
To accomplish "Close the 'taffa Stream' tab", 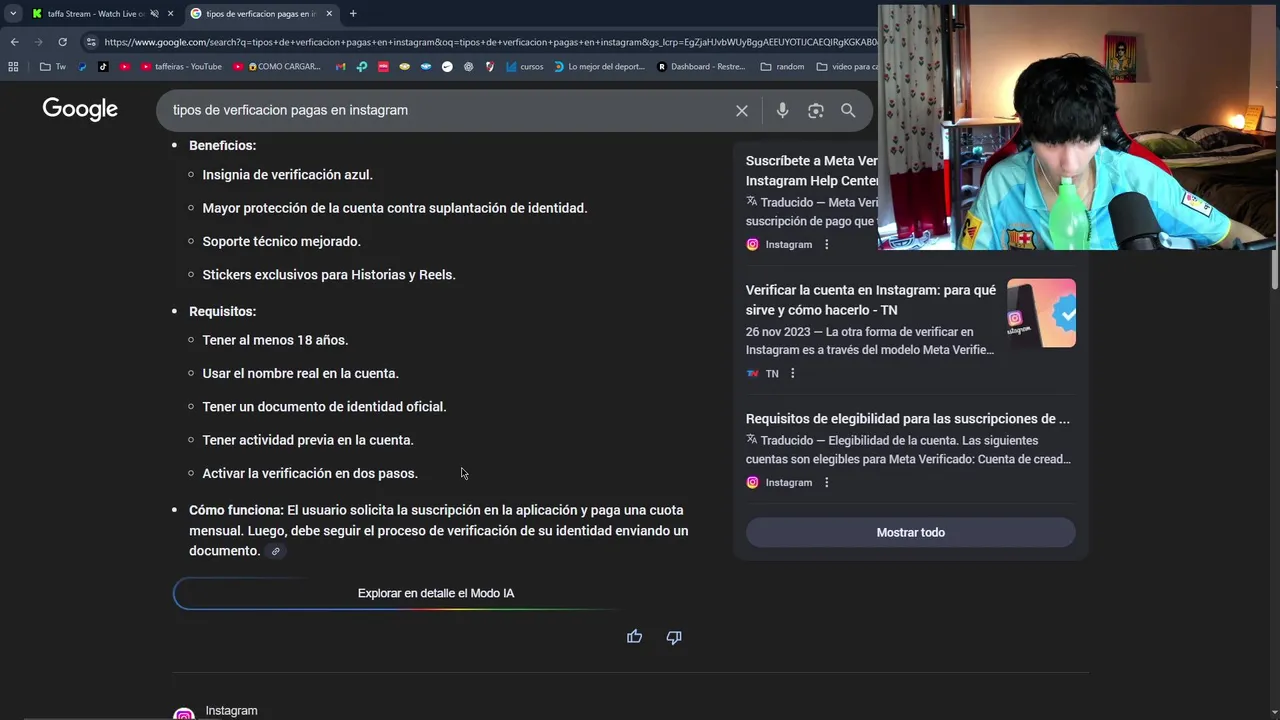I will [x=170, y=13].
